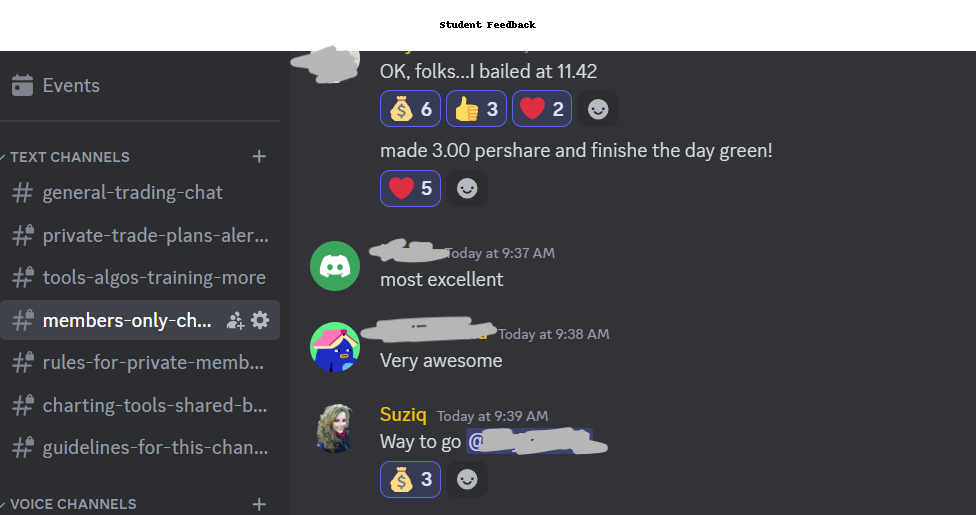The width and height of the screenshot is (976, 515).
Task: Add reaction to "I bailed at 11.42" message
Action: pyautogui.click(x=598, y=109)
